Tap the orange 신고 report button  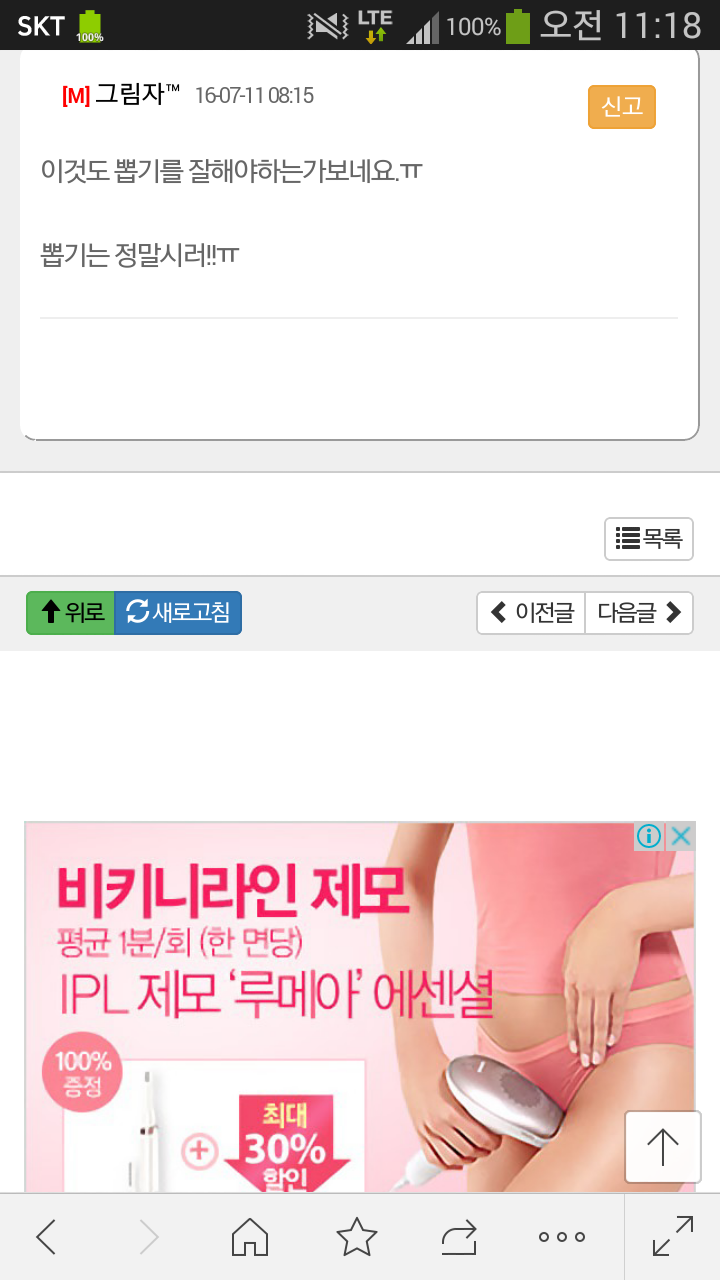622,107
